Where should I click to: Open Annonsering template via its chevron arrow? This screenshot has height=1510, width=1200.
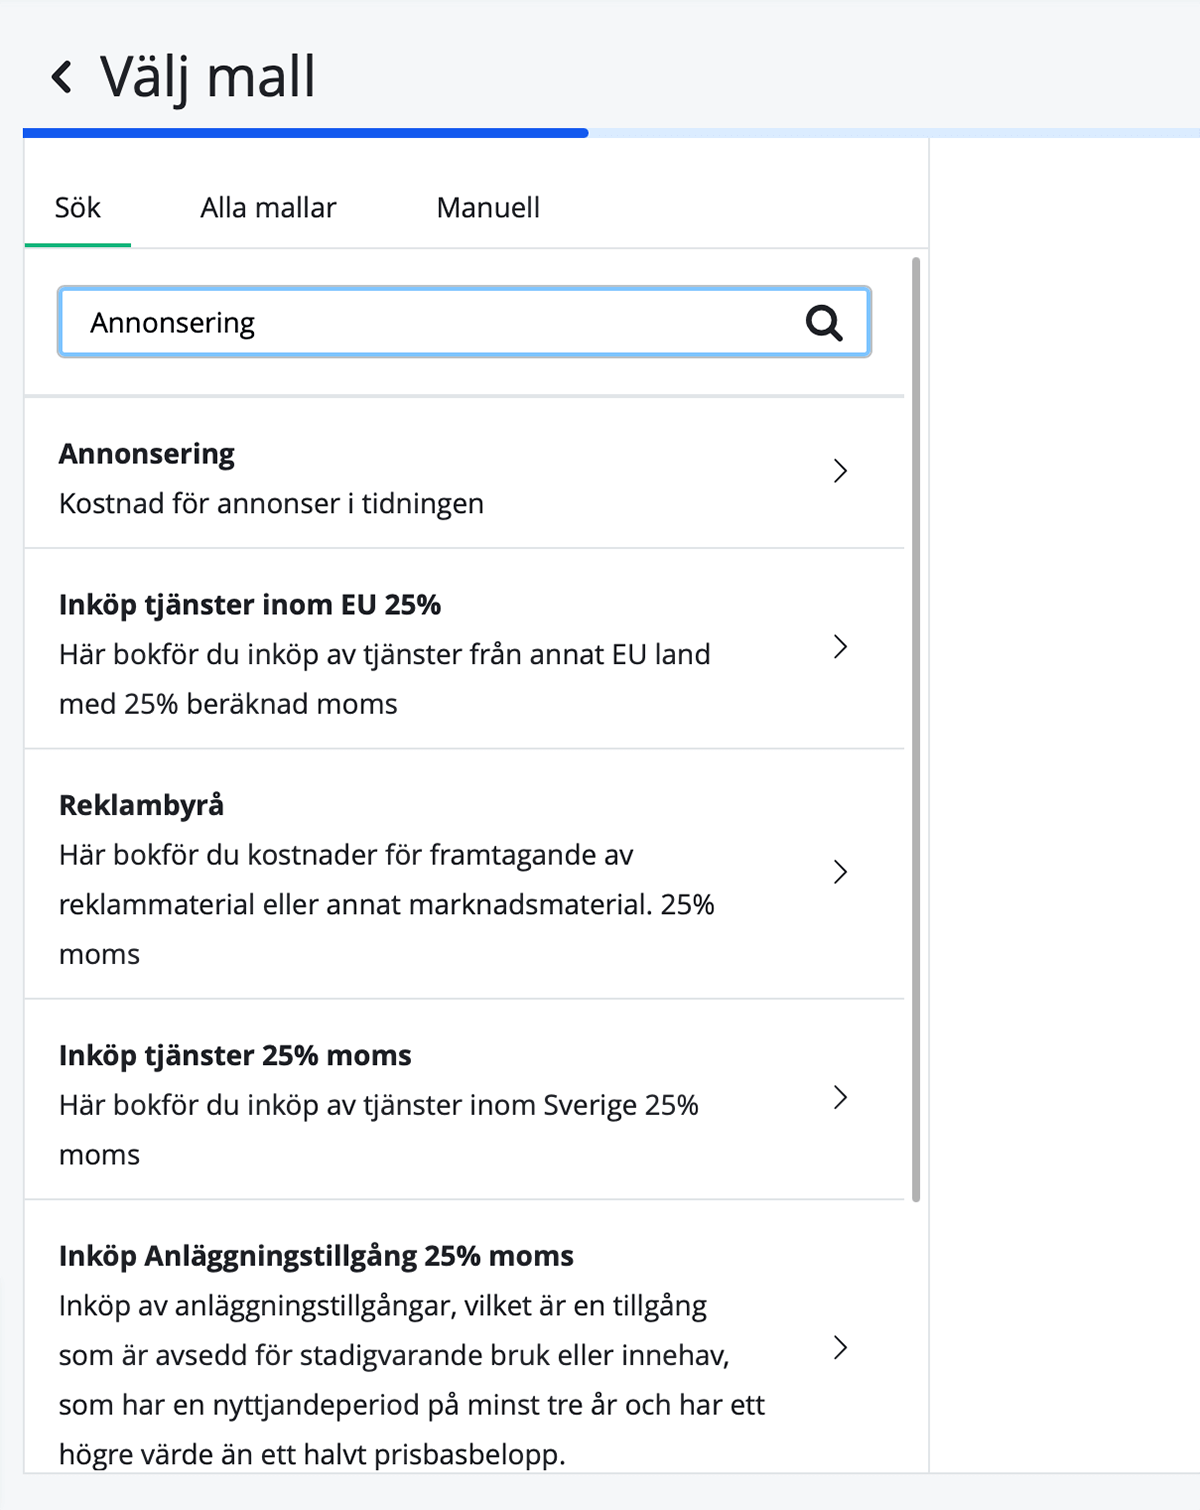(840, 471)
